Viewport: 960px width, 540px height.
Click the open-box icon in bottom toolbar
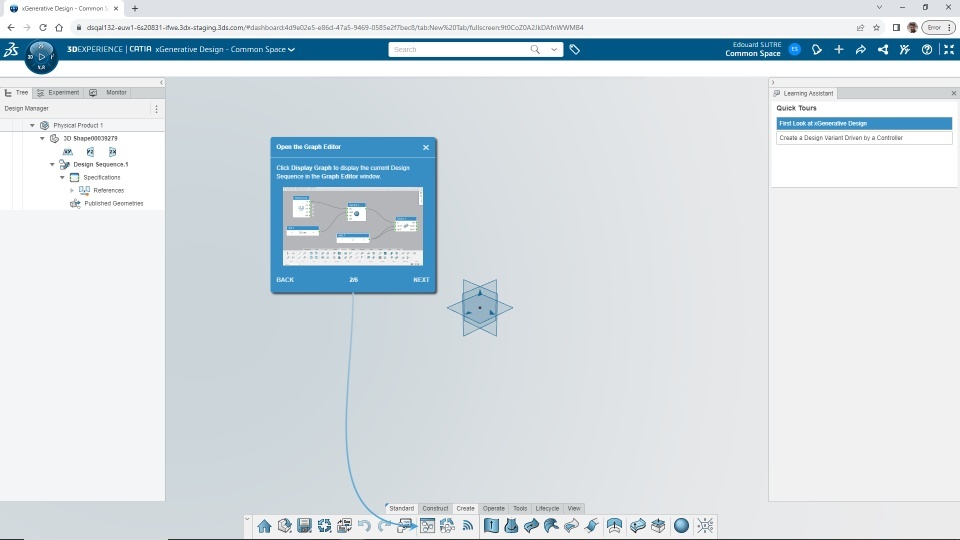click(658, 525)
